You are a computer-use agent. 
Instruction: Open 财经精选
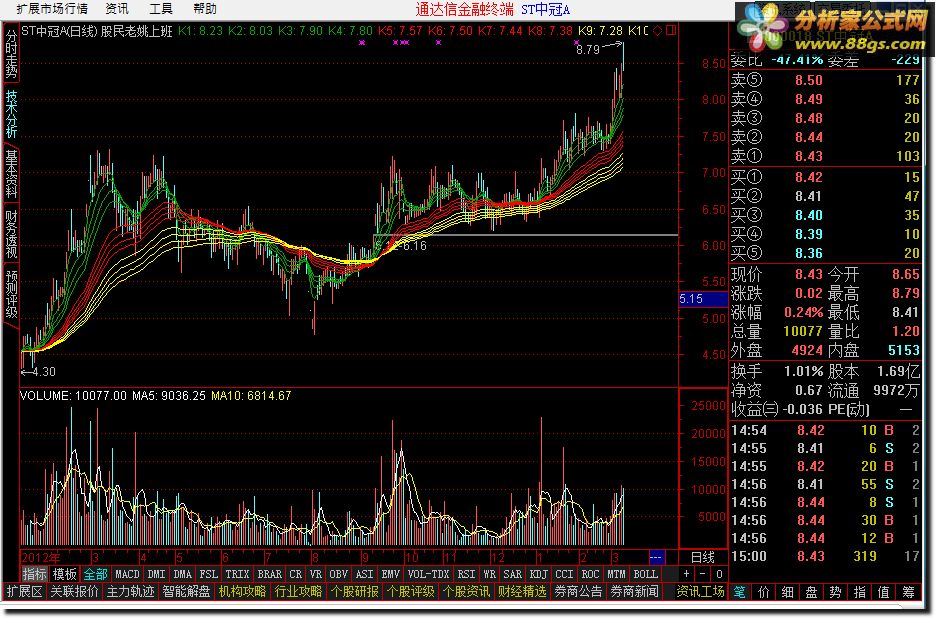point(522,592)
